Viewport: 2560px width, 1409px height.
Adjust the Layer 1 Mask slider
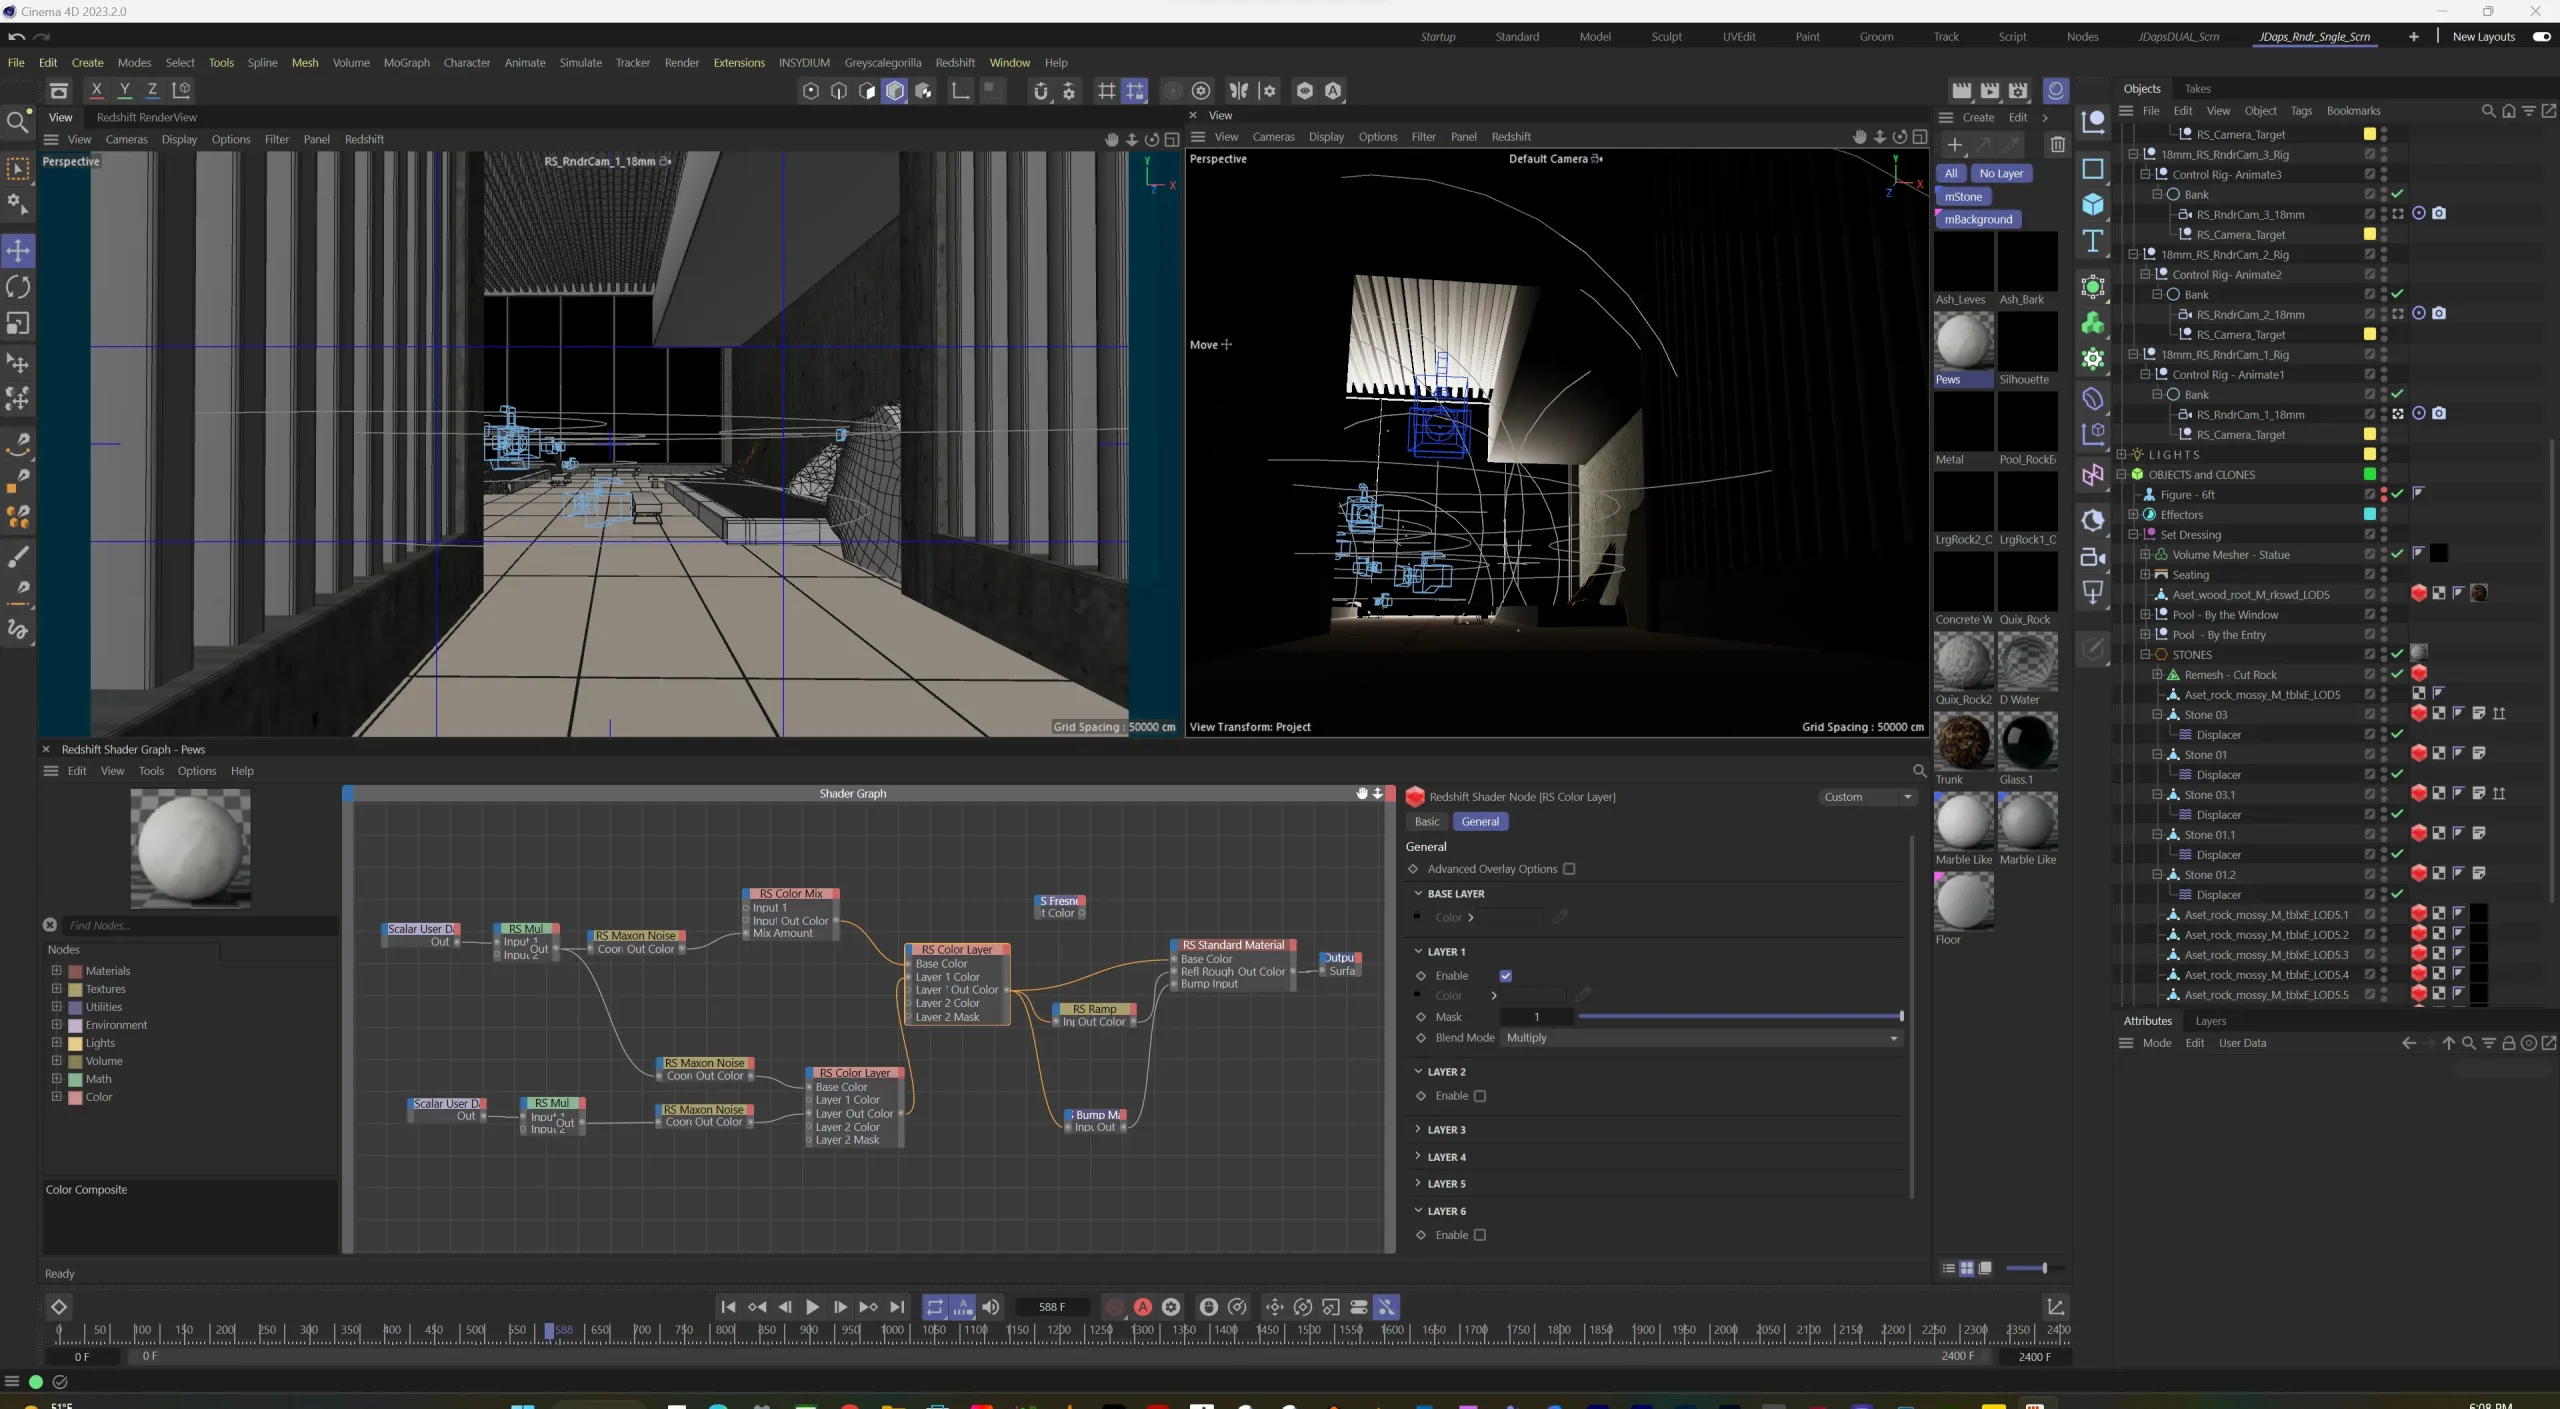[1739, 1017]
